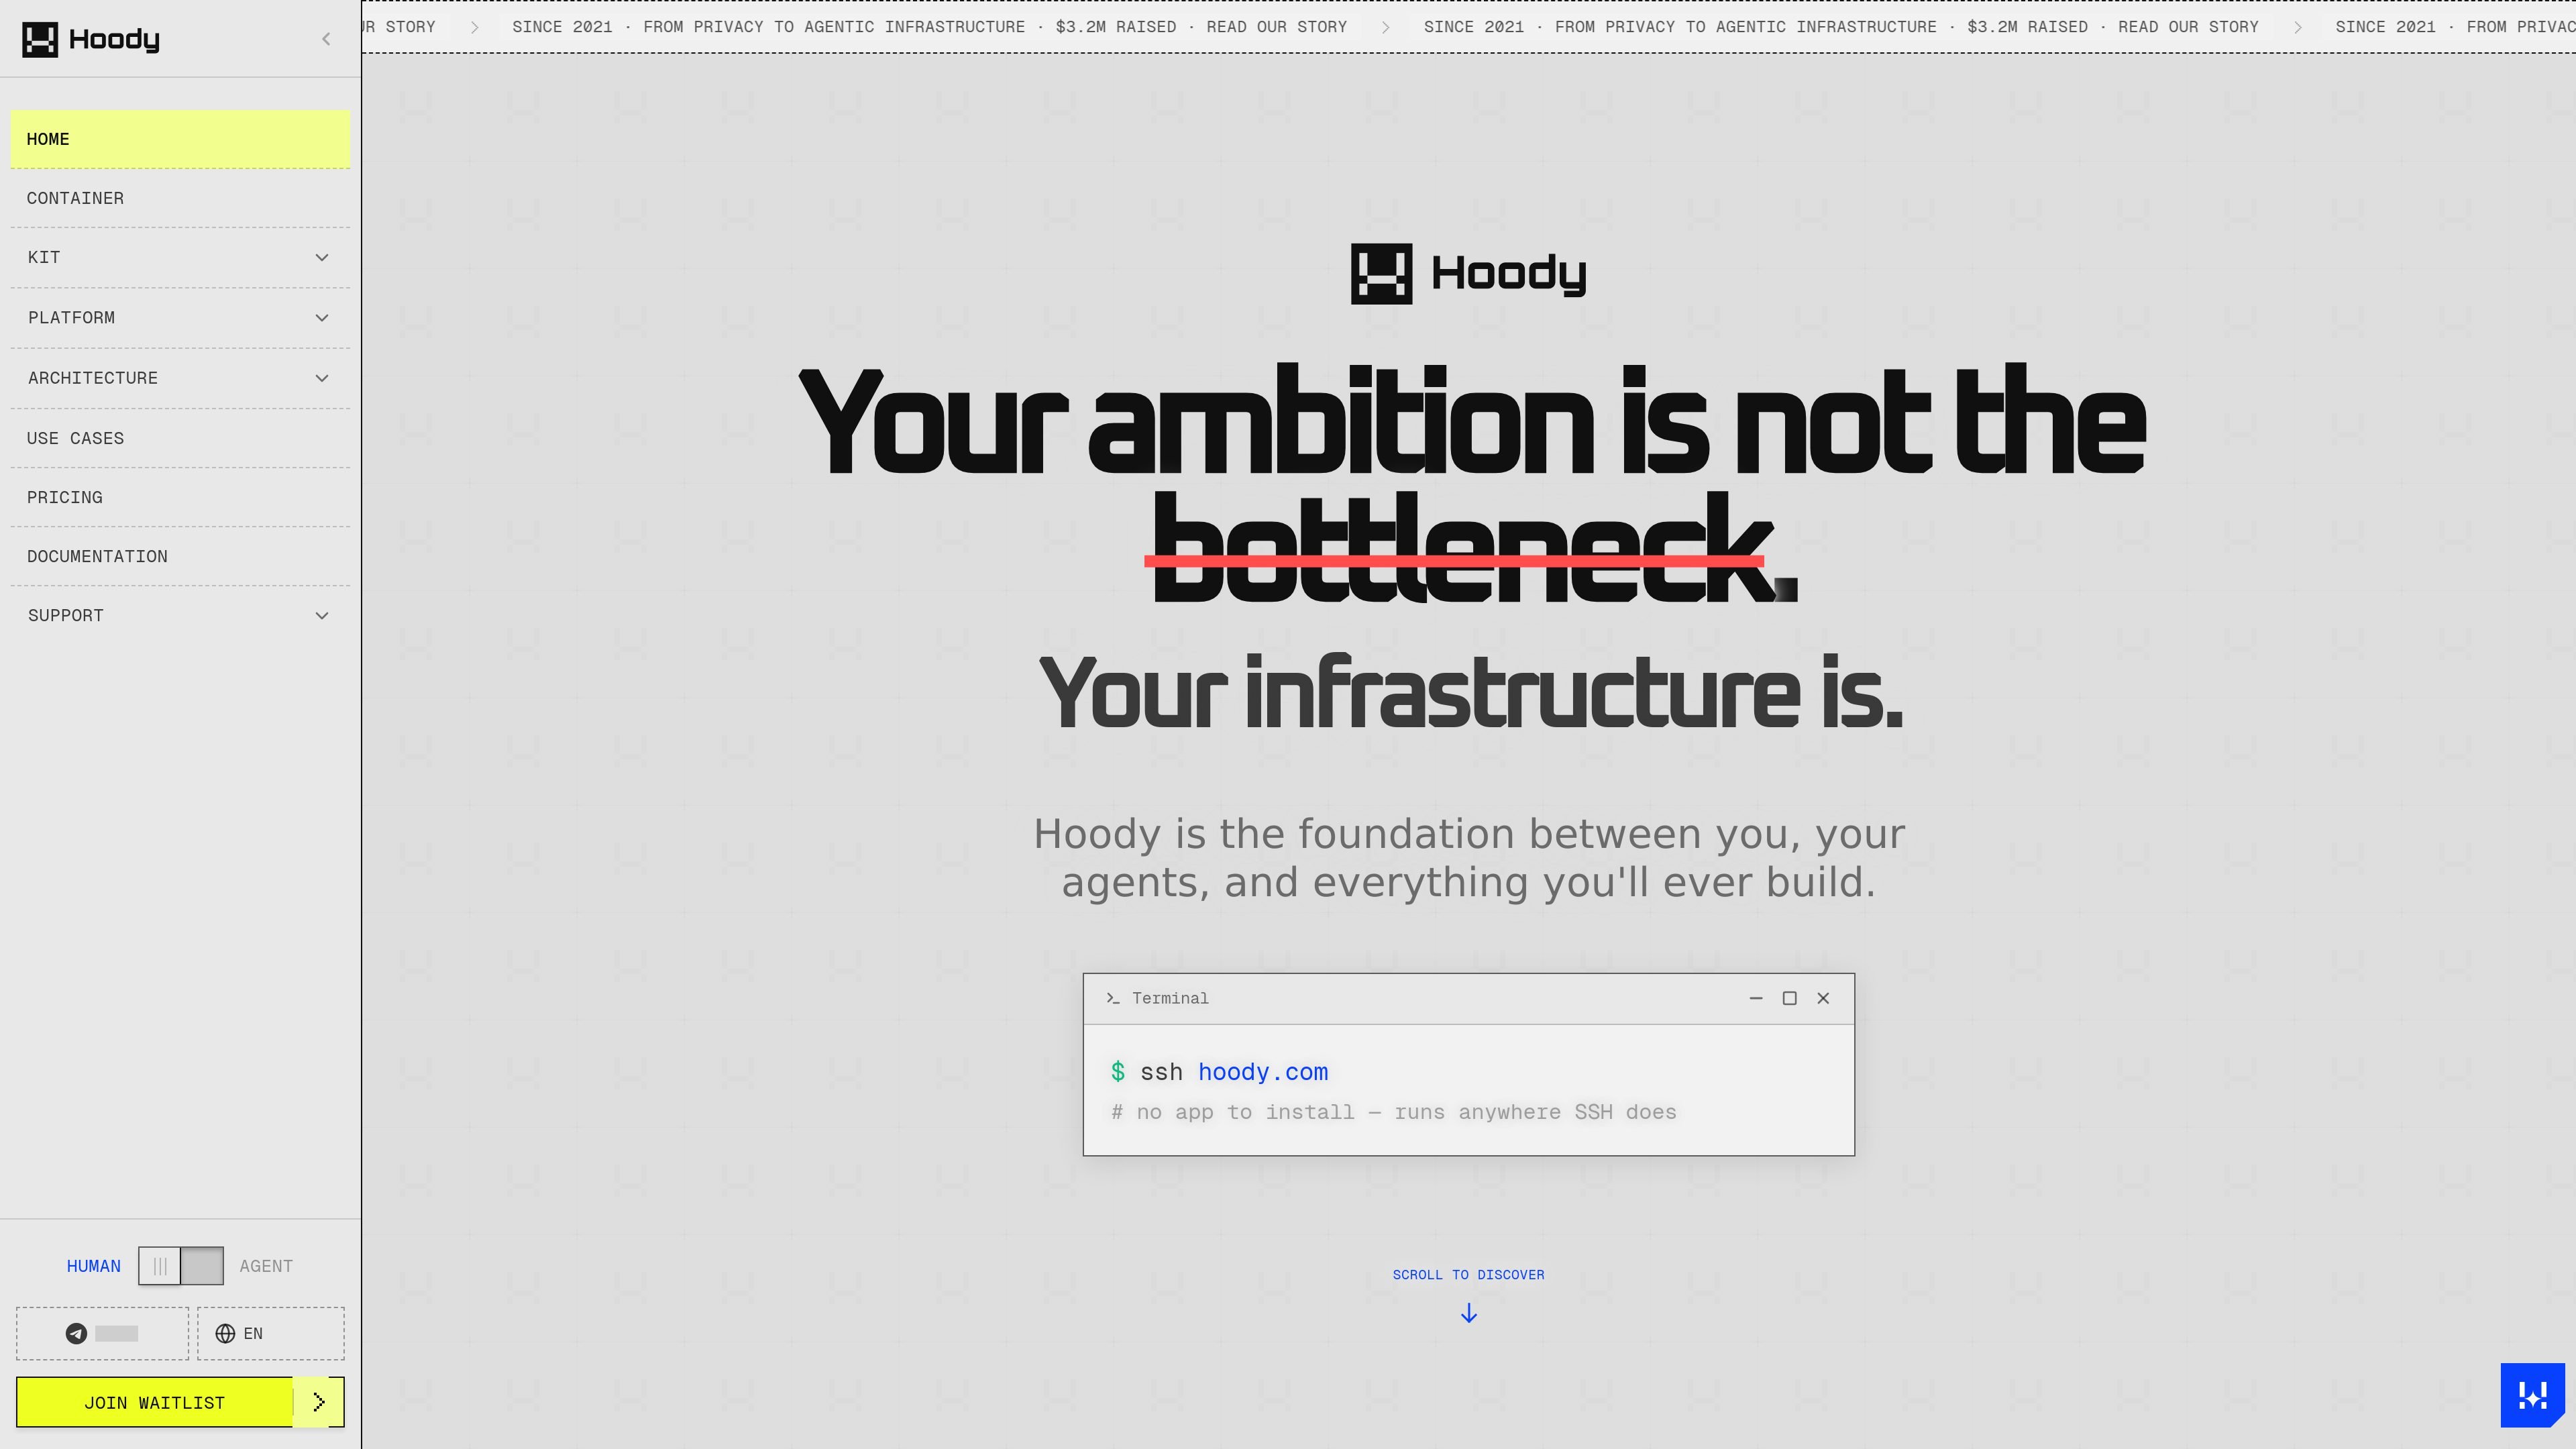Click the Join Waitlist arrow icon

(x=319, y=1402)
